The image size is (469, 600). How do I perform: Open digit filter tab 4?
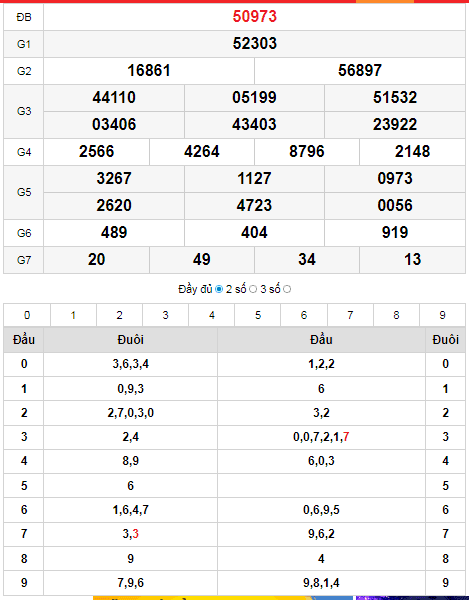coord(212,315)
